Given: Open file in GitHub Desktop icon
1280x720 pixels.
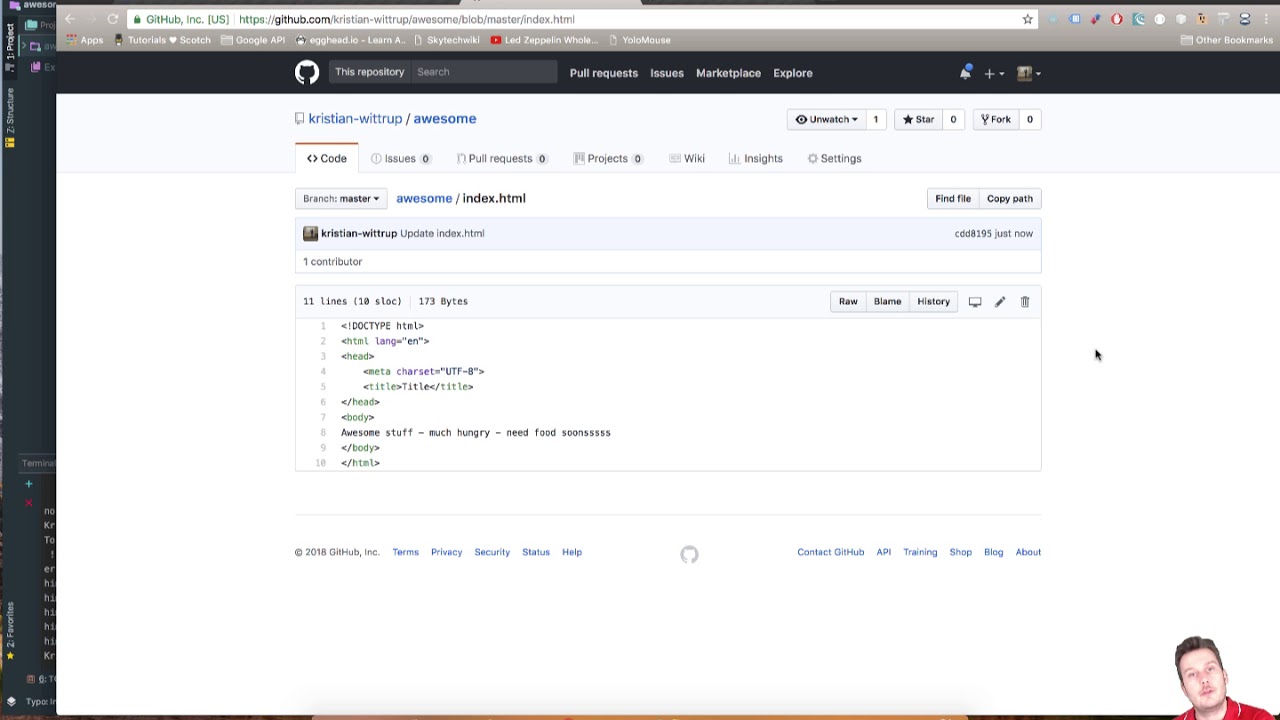Looking at the screenshot, I should (x=975, y=301).
